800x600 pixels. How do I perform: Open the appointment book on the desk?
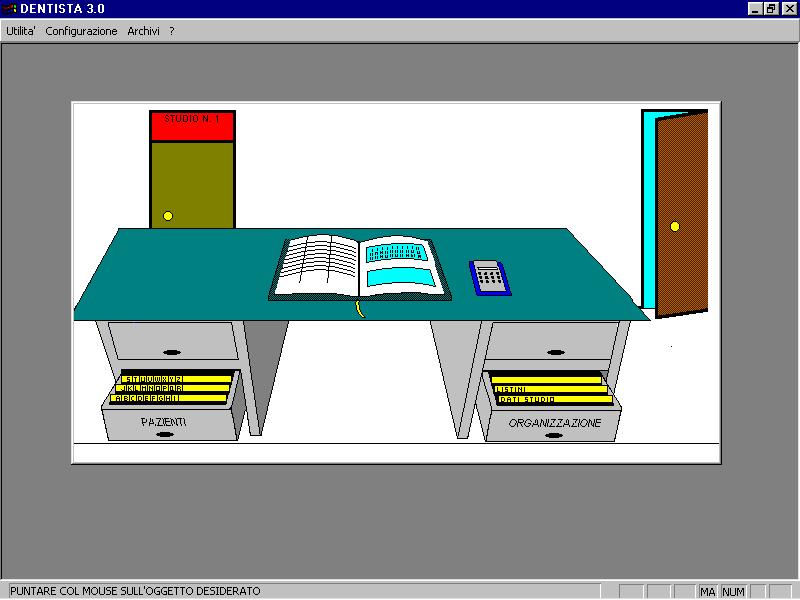tap(360, 267)
